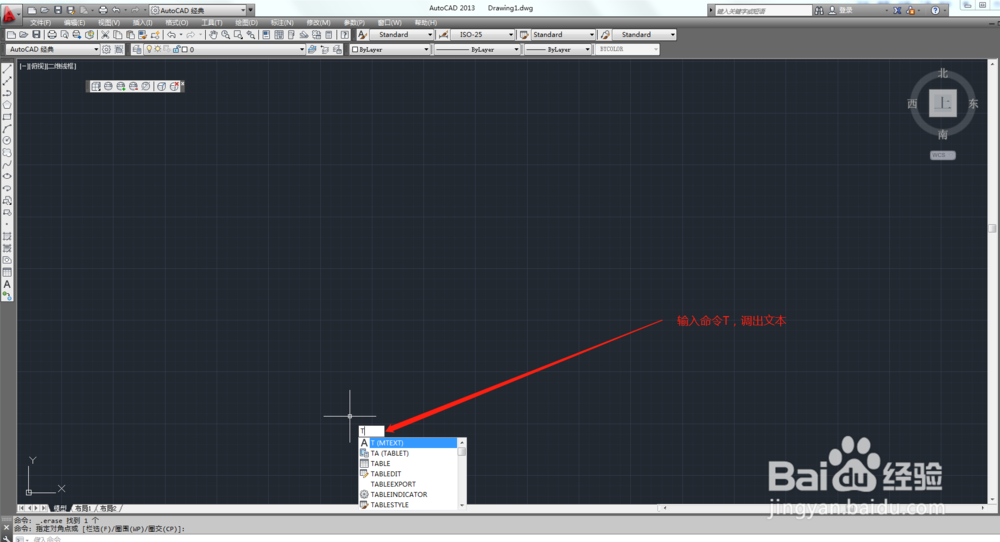1000x542 pixels.
Task: Select TABLESTYLE command suggestion
Action: coord(409,504)
